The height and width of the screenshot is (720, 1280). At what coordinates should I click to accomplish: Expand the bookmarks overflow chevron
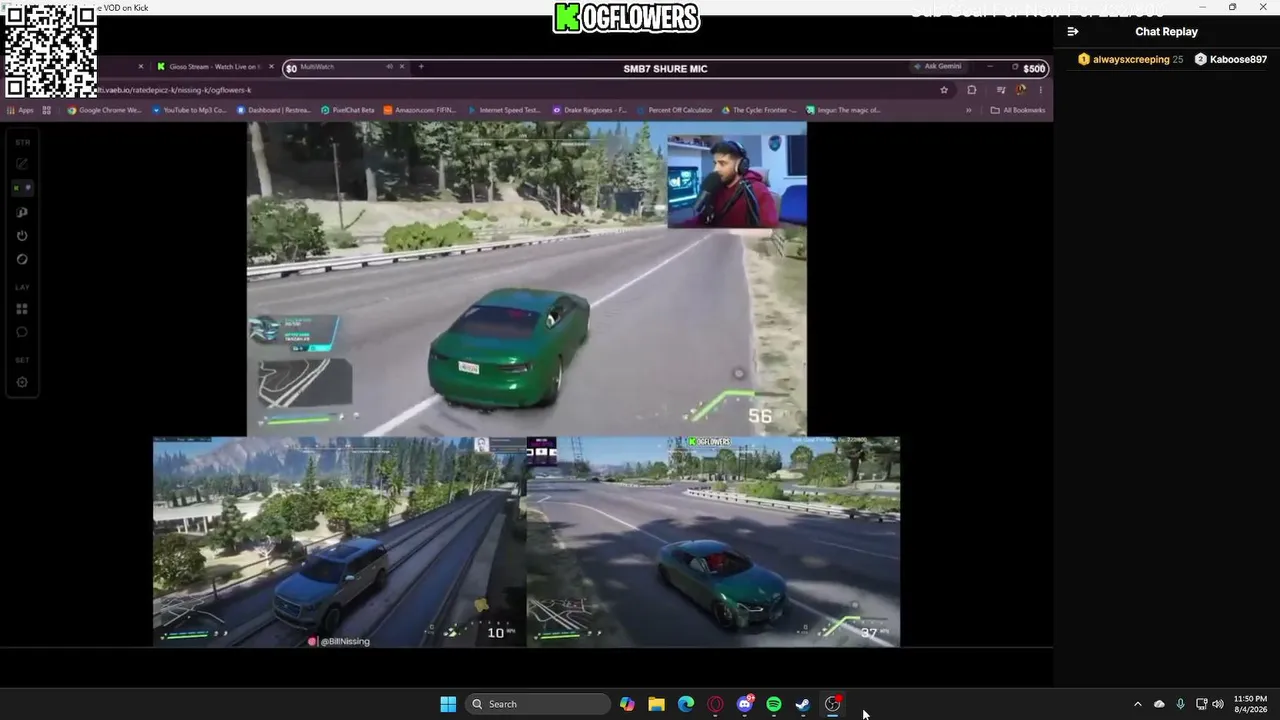pos(968,110)
